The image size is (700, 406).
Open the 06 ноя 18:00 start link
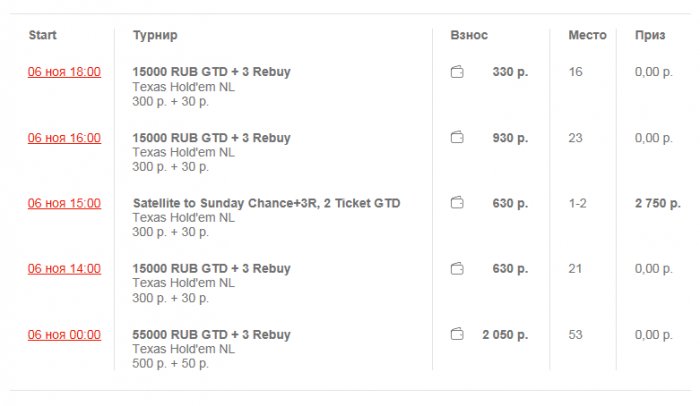point(64,72)
